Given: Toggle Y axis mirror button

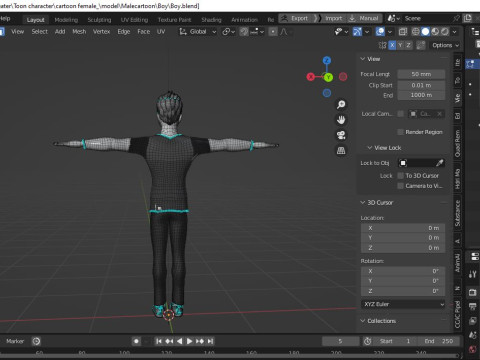Looking at the screenshot, I should 400,45.
